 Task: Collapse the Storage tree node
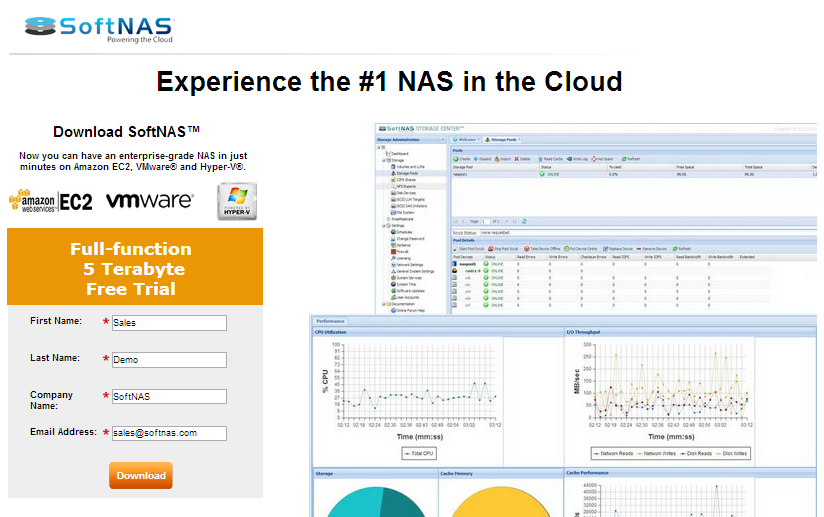coord(383,160)
